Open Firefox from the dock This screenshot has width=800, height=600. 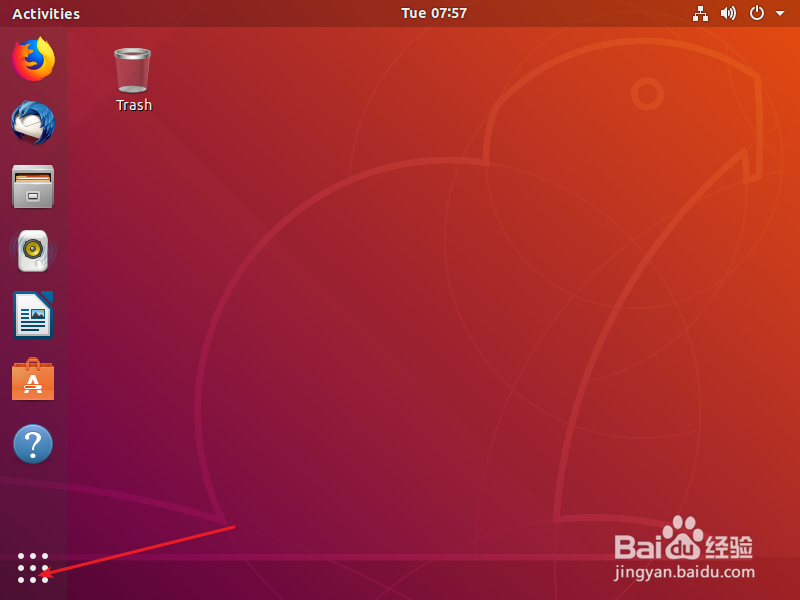33,59
